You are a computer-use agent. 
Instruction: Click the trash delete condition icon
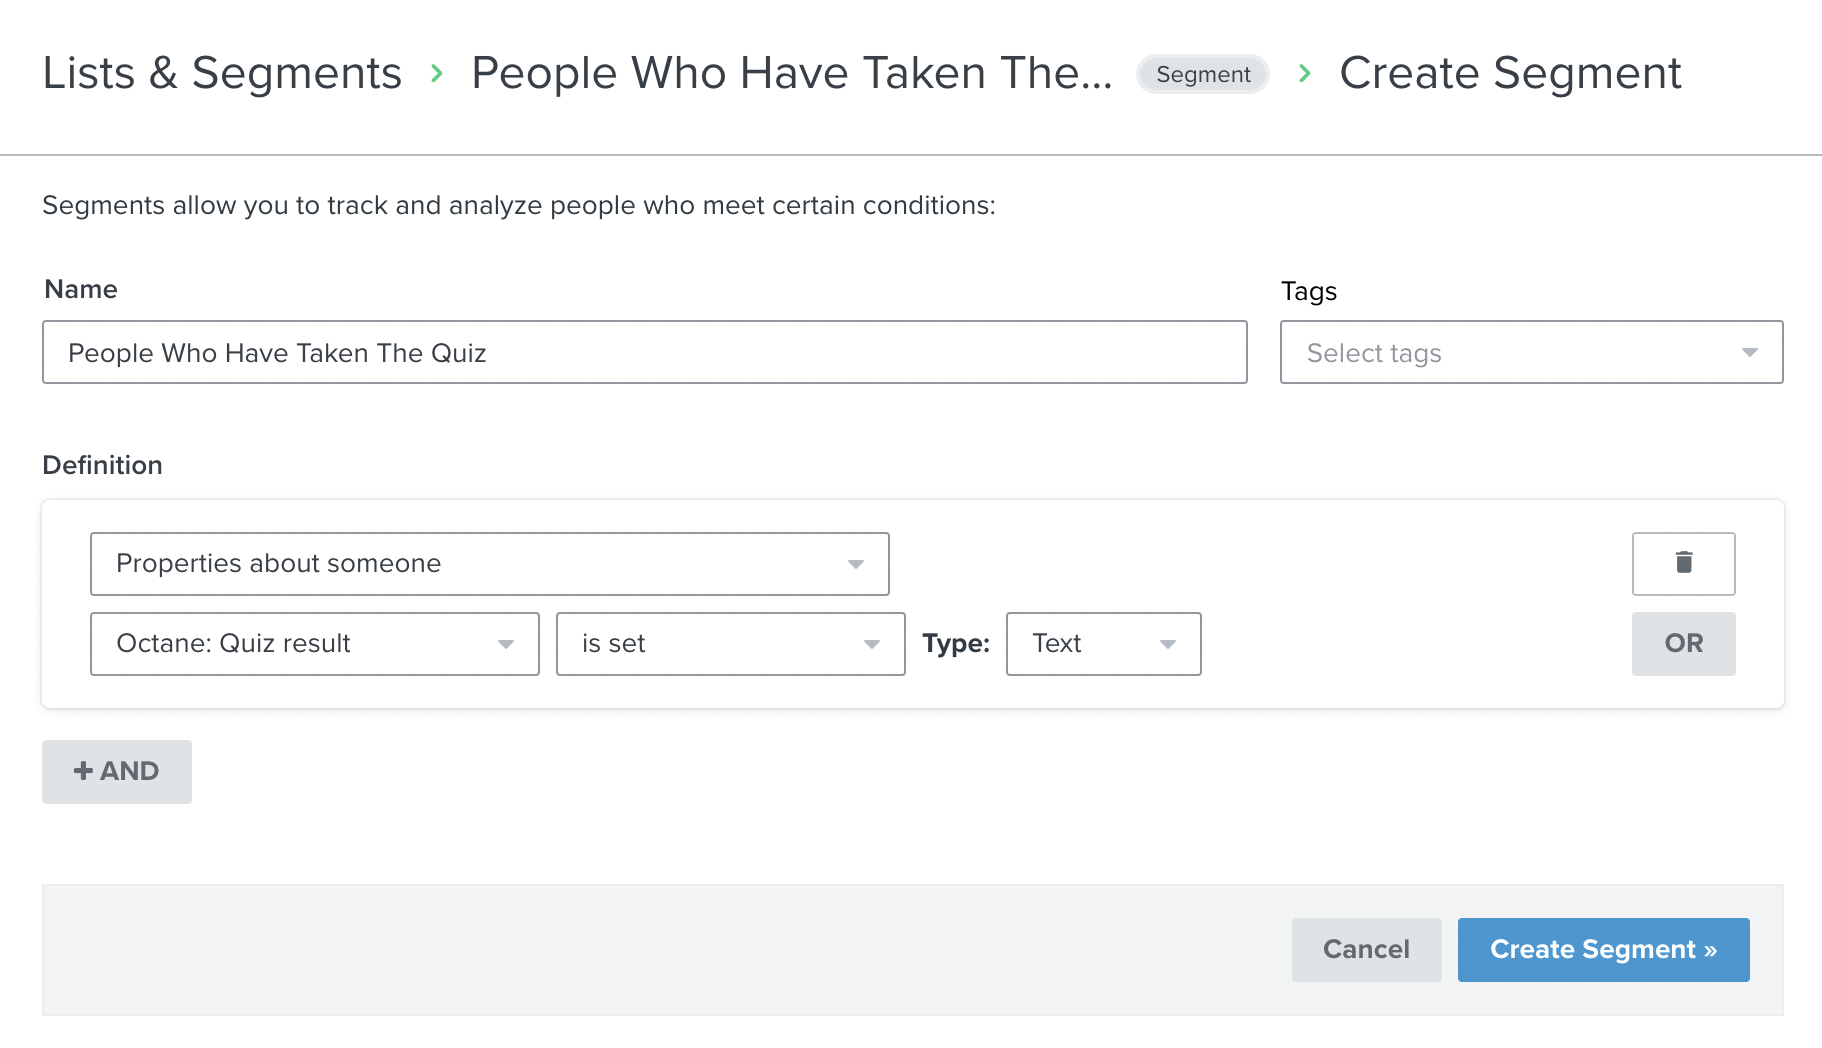pos(1684,563)
